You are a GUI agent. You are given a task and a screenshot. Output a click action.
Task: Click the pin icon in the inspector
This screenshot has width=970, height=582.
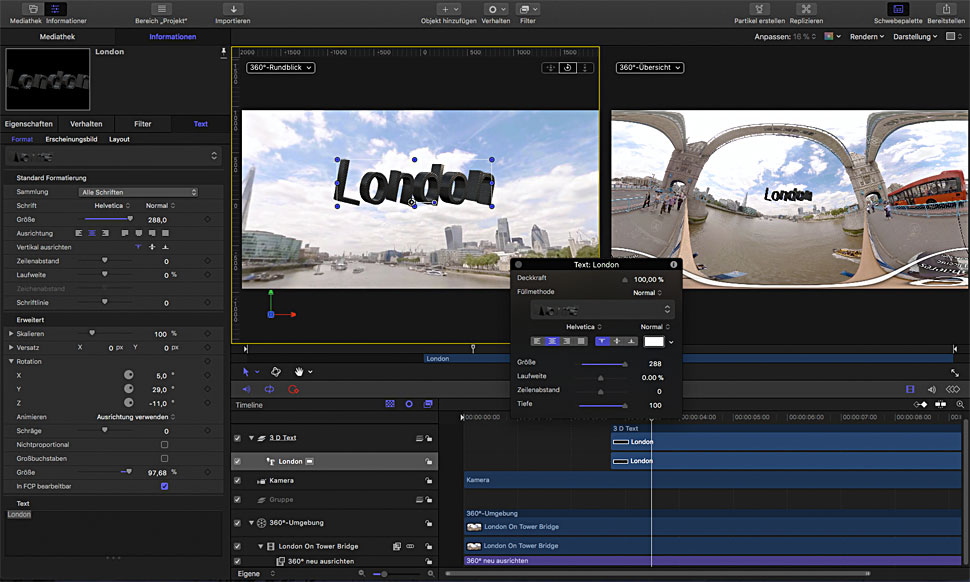(223, 53)
